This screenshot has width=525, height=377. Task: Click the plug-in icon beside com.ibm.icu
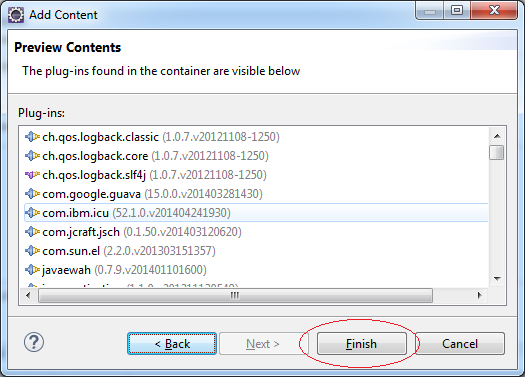coord(32,213)
